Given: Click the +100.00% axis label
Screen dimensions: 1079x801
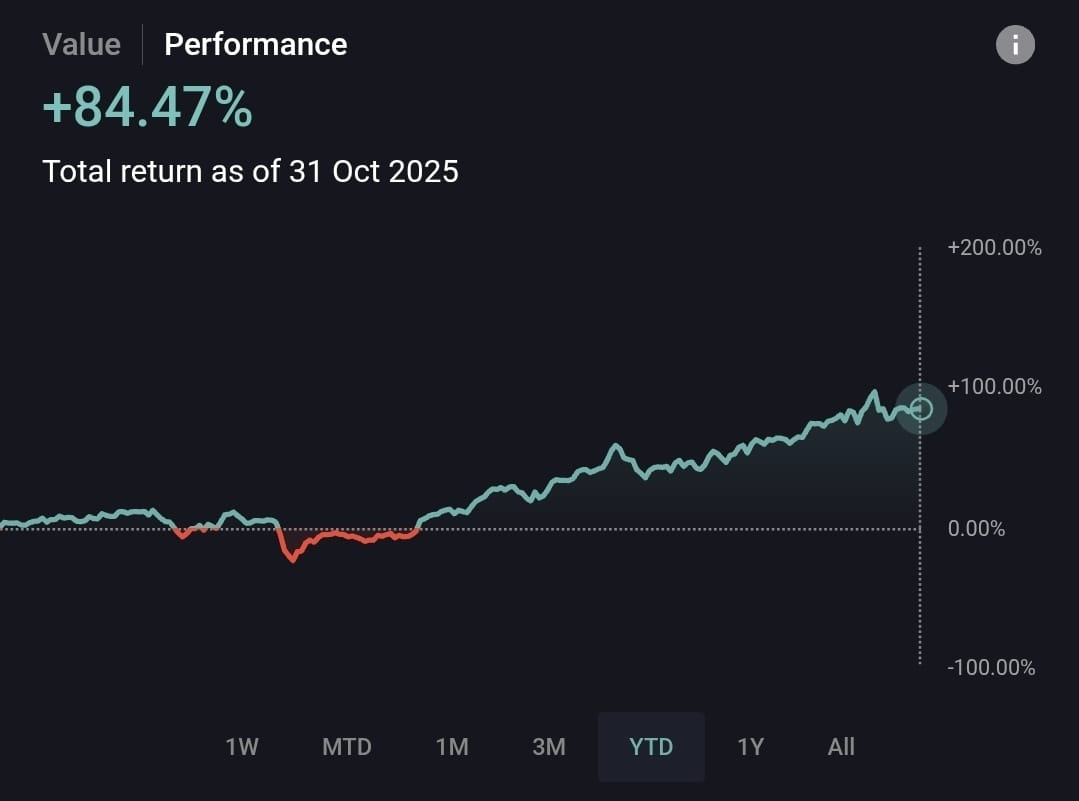Looking at the screenshot, I should point(994,387).
